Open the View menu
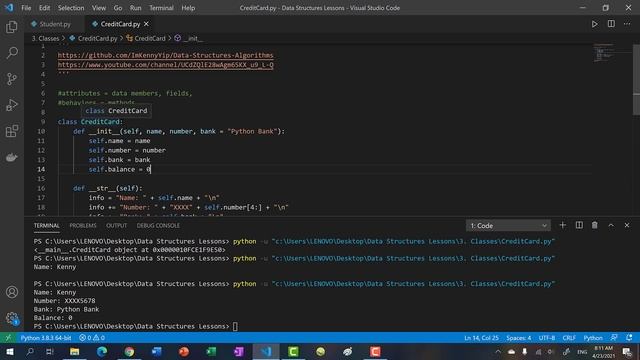This screenshot has height=360, width=640. click(x=99, y=8)
